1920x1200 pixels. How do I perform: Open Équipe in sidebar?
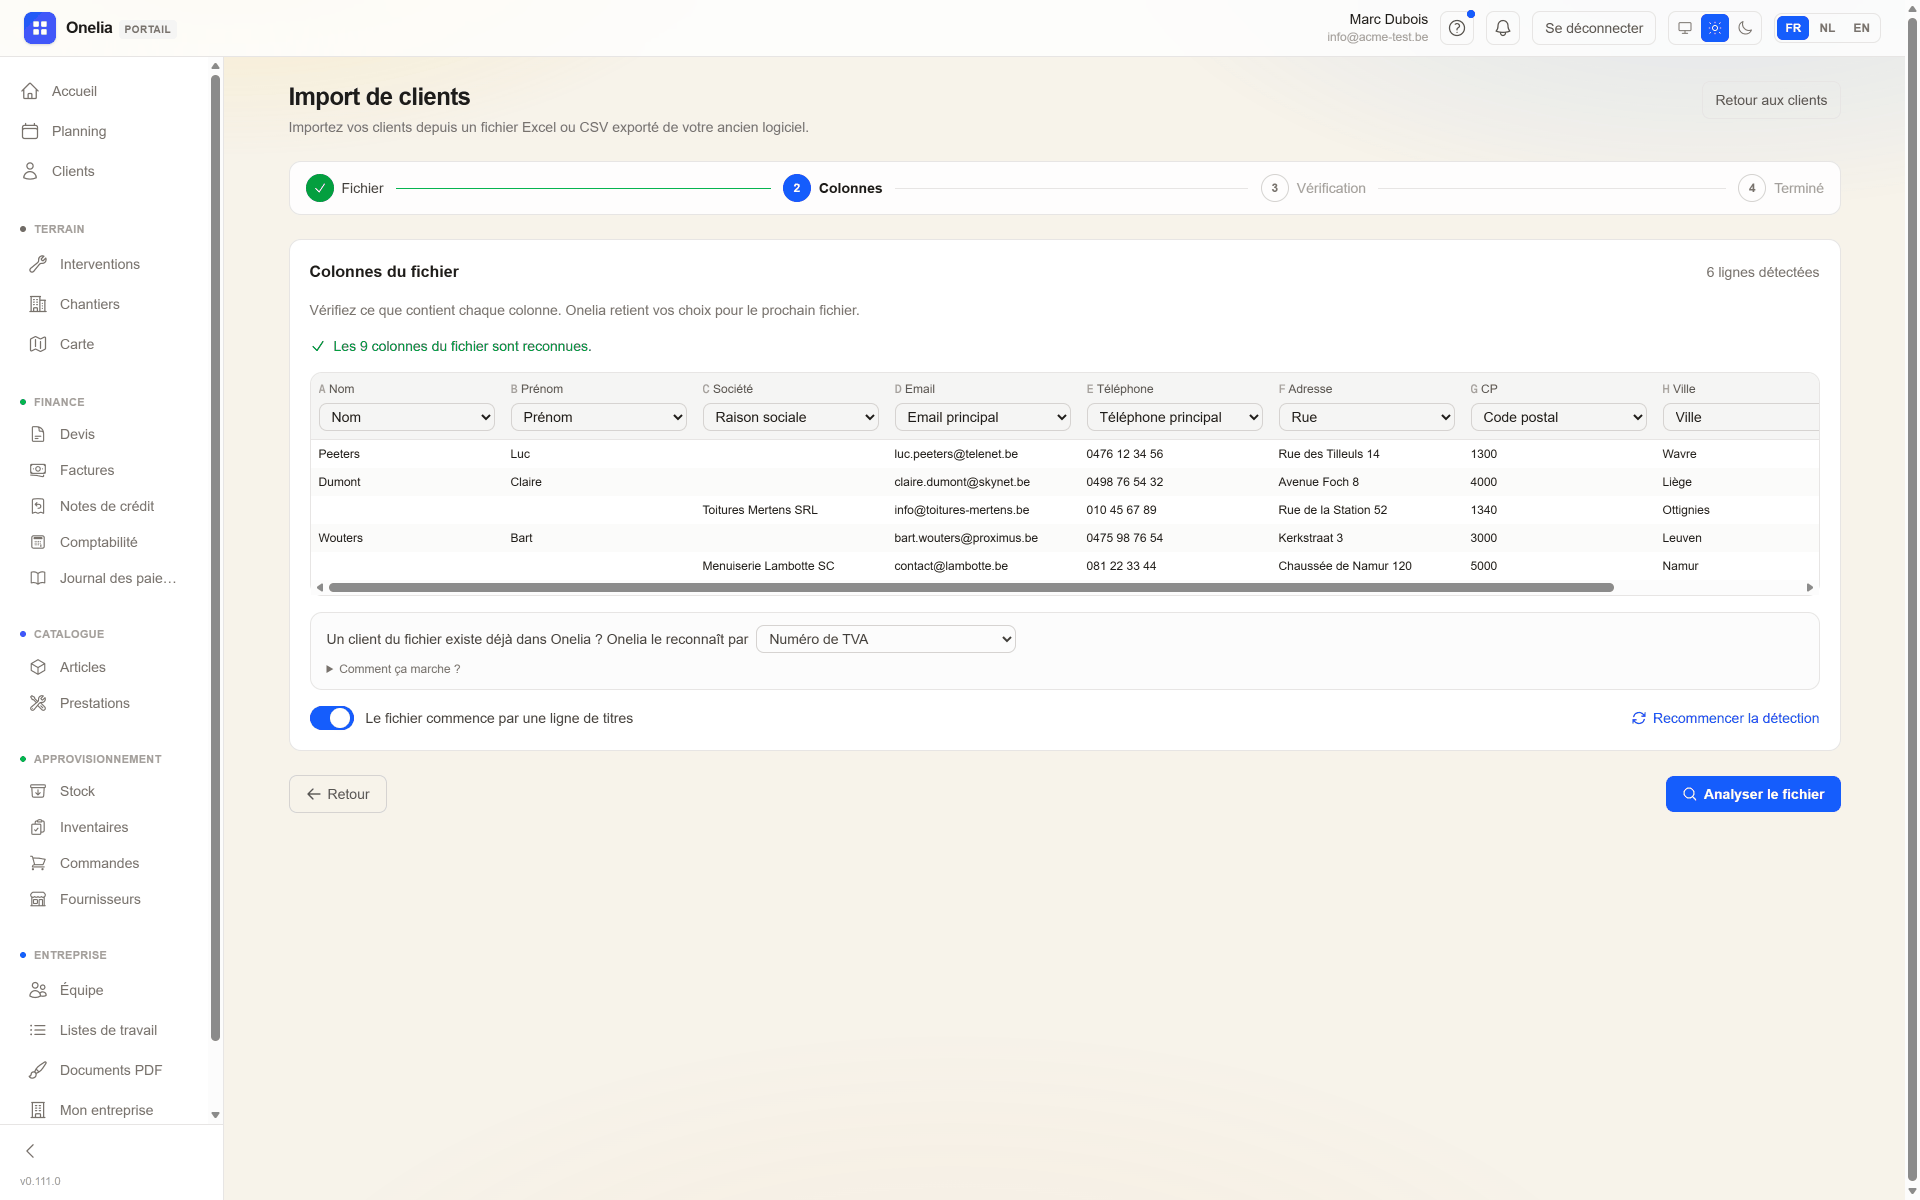(x=109, y=990)
